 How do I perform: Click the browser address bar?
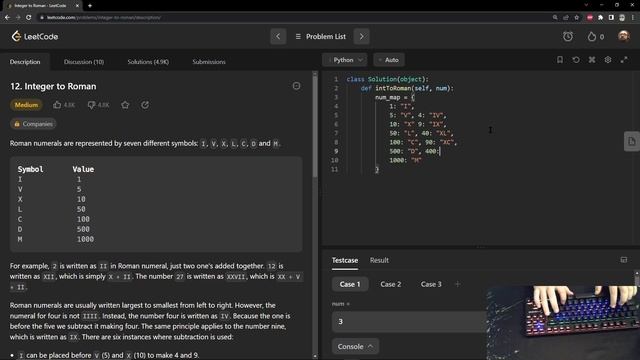(x=294, y=18)
